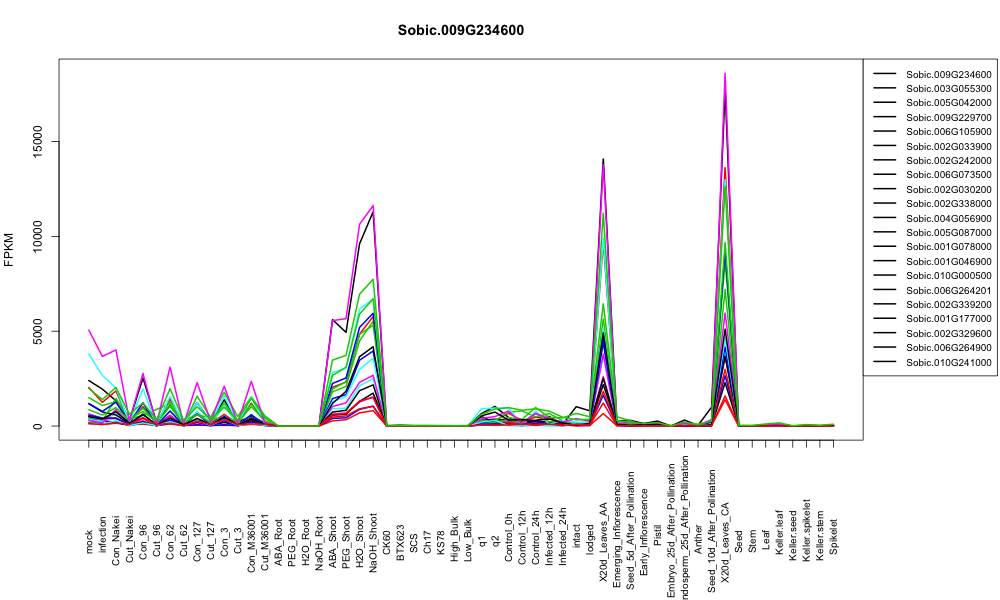Screen dimensions: 1000x600
Task: Click the black peak above X20d_Leaves_AA
Action: [603, 160]
